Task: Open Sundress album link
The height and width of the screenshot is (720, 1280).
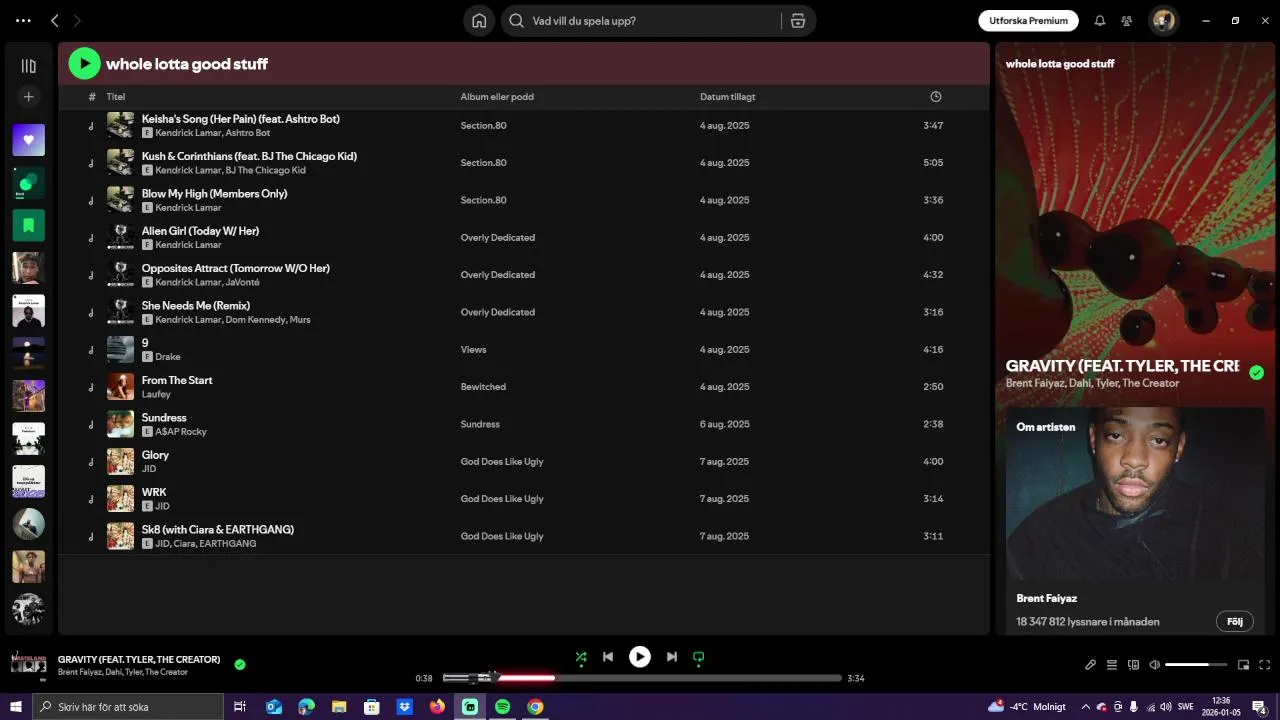Action: click(x=480, y=424)
